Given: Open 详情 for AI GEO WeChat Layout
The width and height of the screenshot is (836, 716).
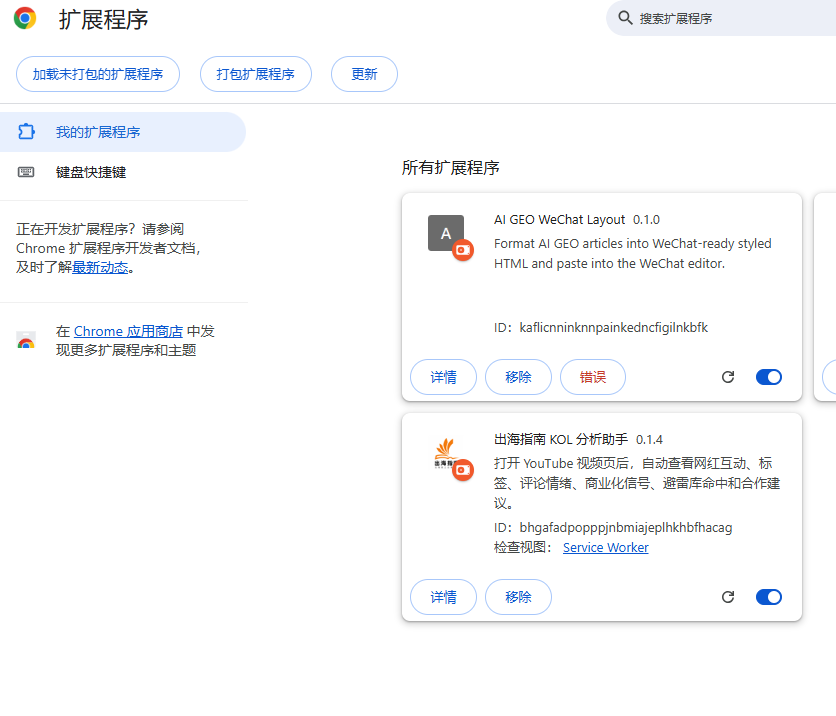Looking at the screenshot, I should [443, 377].
